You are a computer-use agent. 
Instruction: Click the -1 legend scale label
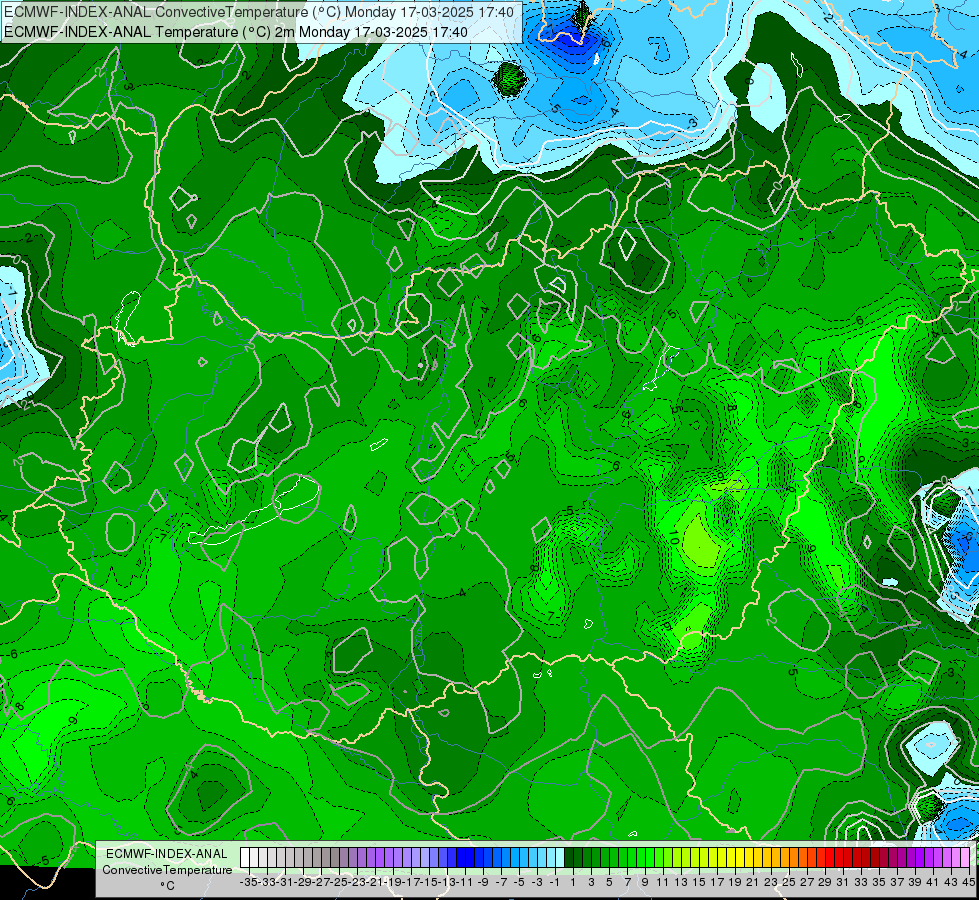click(554, 882)
